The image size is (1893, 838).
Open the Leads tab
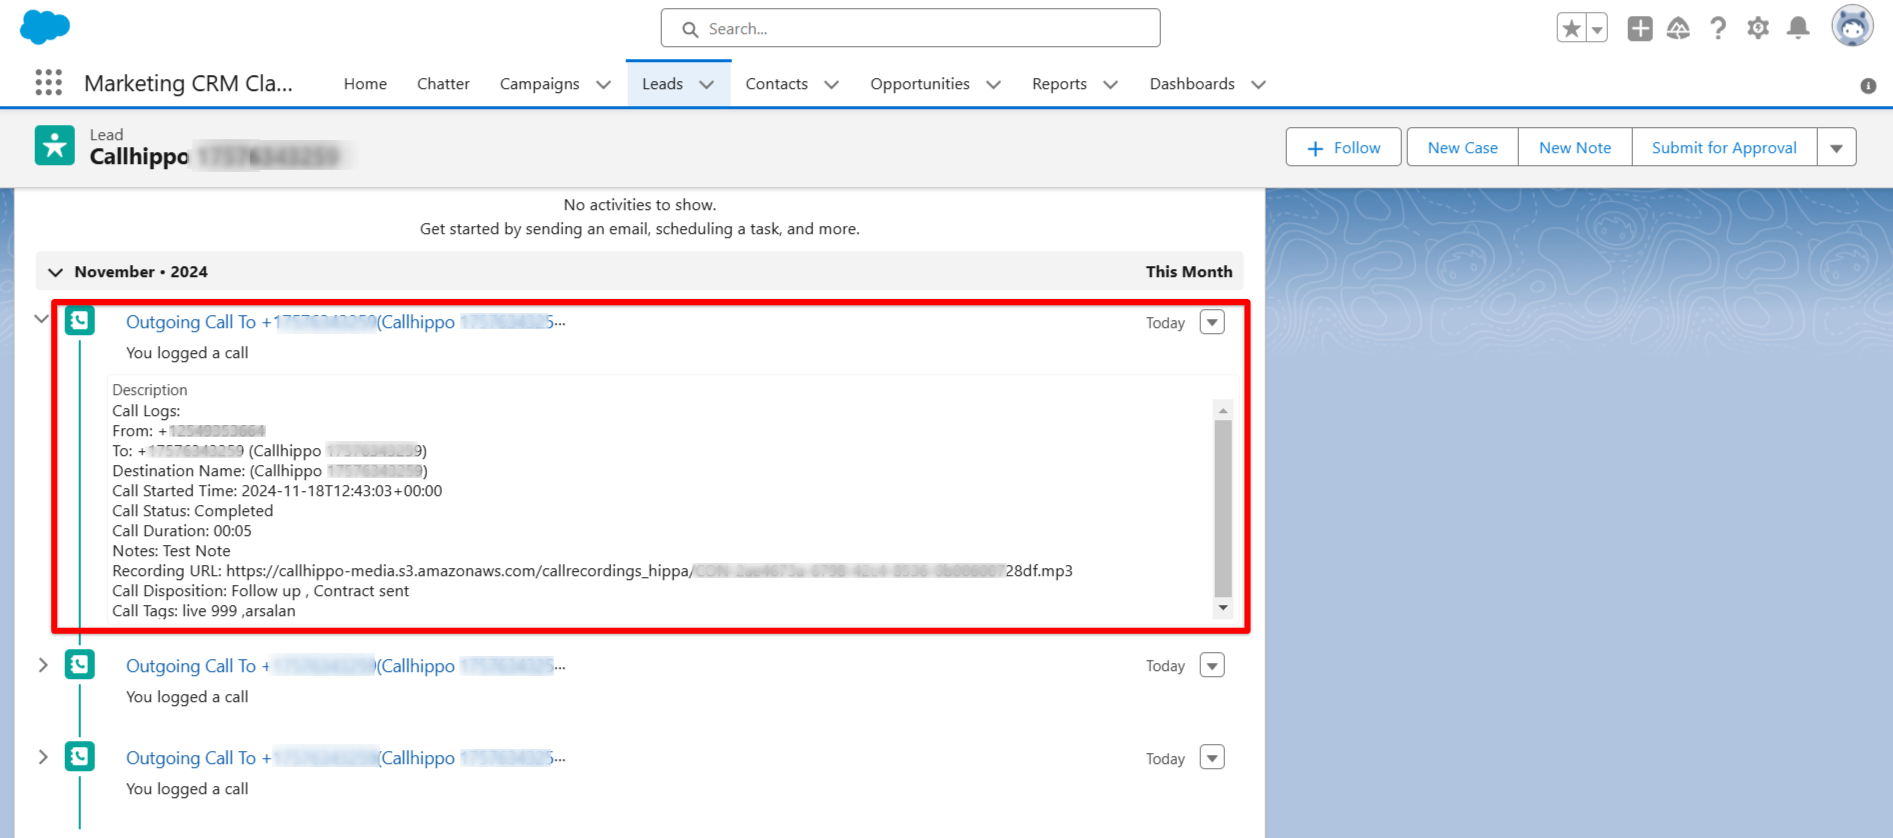click(662, 84)
